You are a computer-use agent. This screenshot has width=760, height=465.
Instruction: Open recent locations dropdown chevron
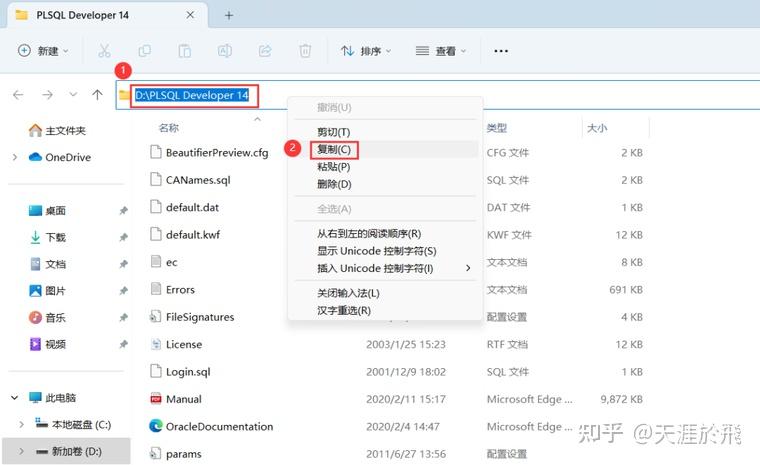coord(73,94)
